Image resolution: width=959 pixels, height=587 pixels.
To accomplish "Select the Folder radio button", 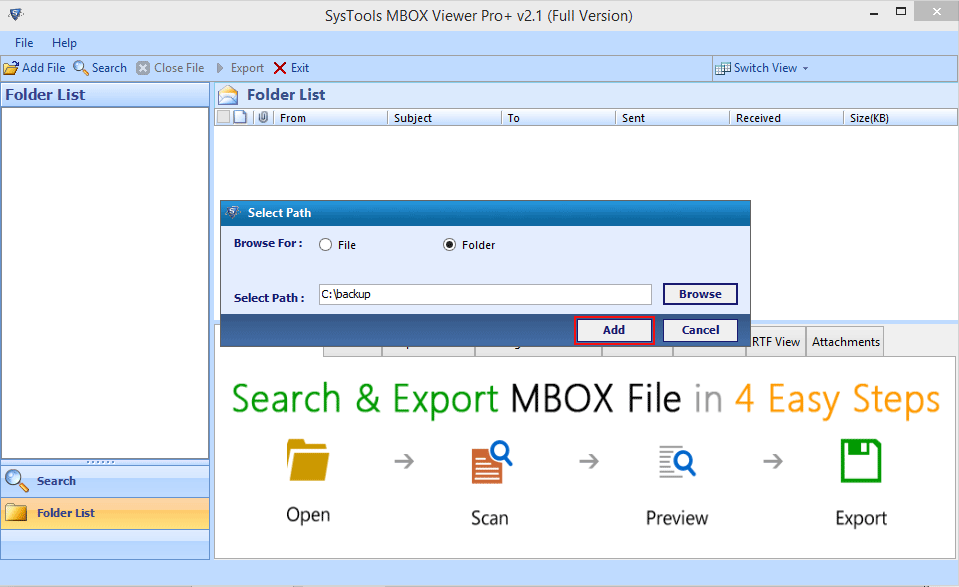I will tap(450, 245).
